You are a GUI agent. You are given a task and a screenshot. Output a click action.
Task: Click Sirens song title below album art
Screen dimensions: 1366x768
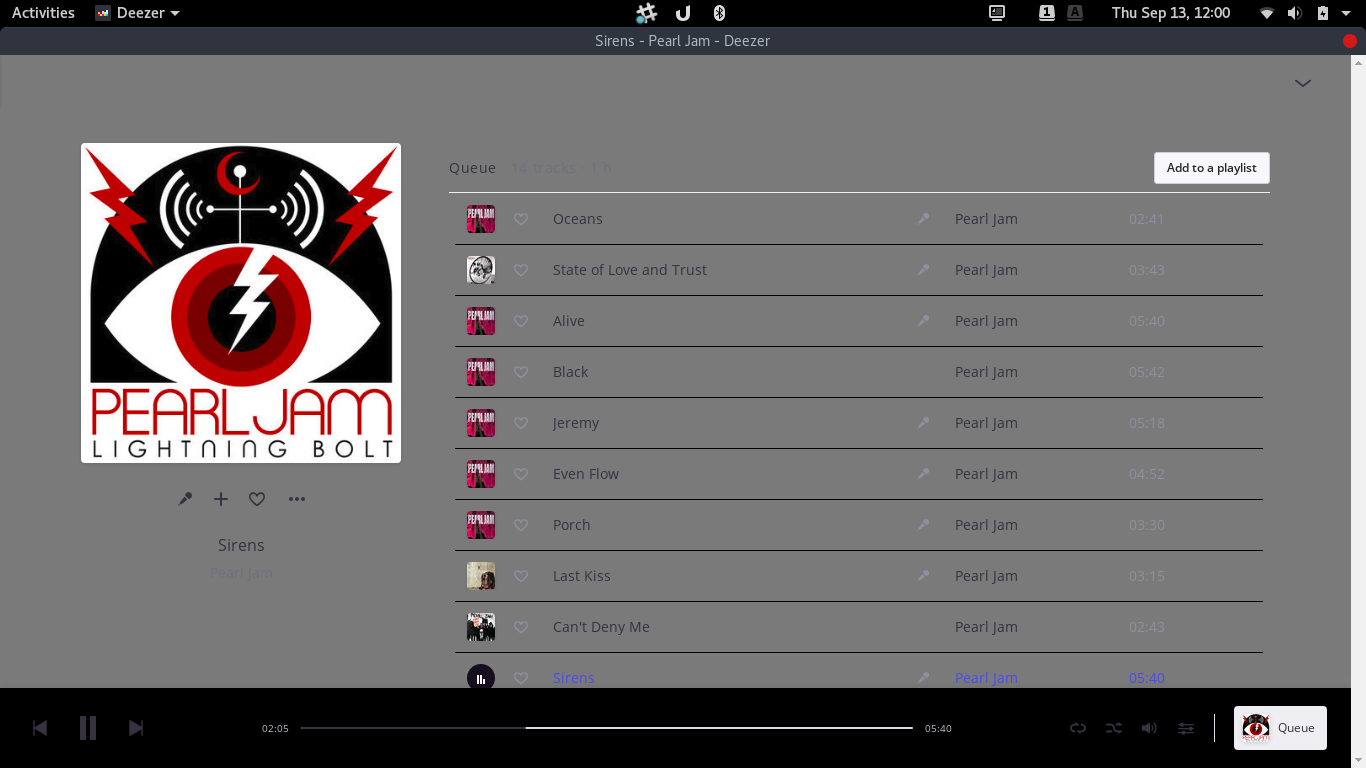[241, 545]
